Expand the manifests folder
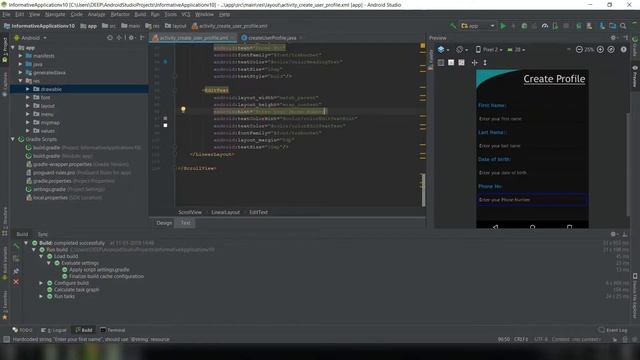Viewport: 640px width, 360px height. (x=21, y=56)
